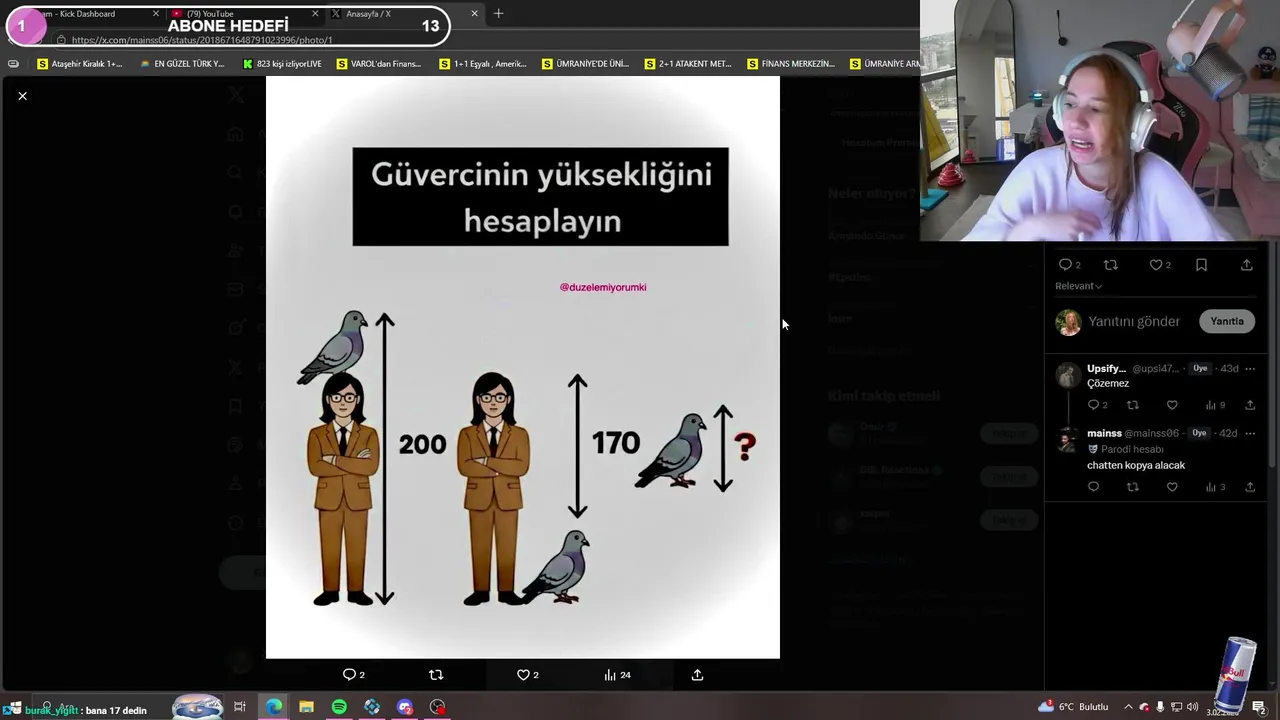Open the weather widget showing 6°C Bulutlu

1073,707
